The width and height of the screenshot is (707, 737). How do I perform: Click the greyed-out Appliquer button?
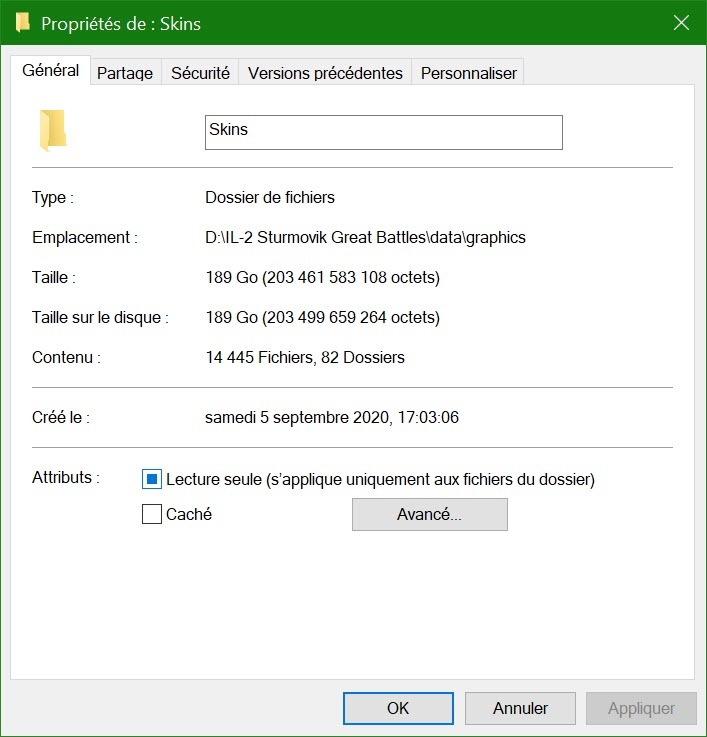coord(641,708)
